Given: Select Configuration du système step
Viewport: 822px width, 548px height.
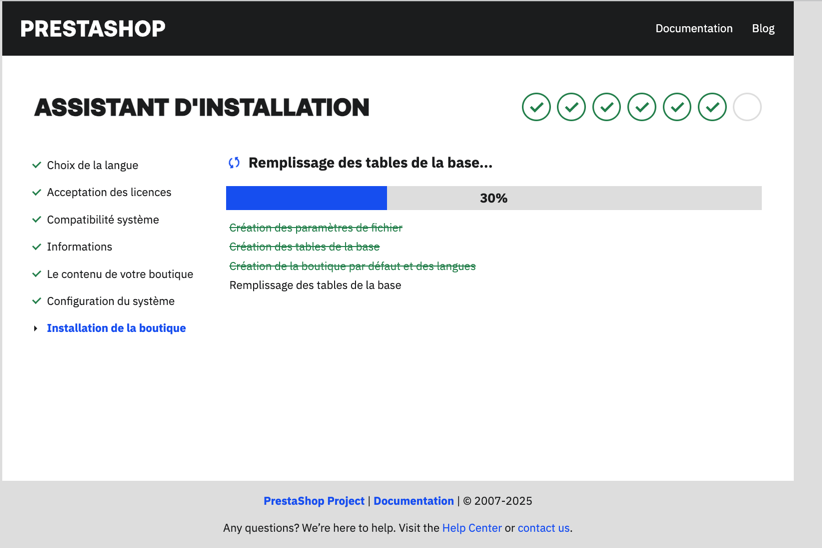Looking at the screenshot, I should coord(111,301).
